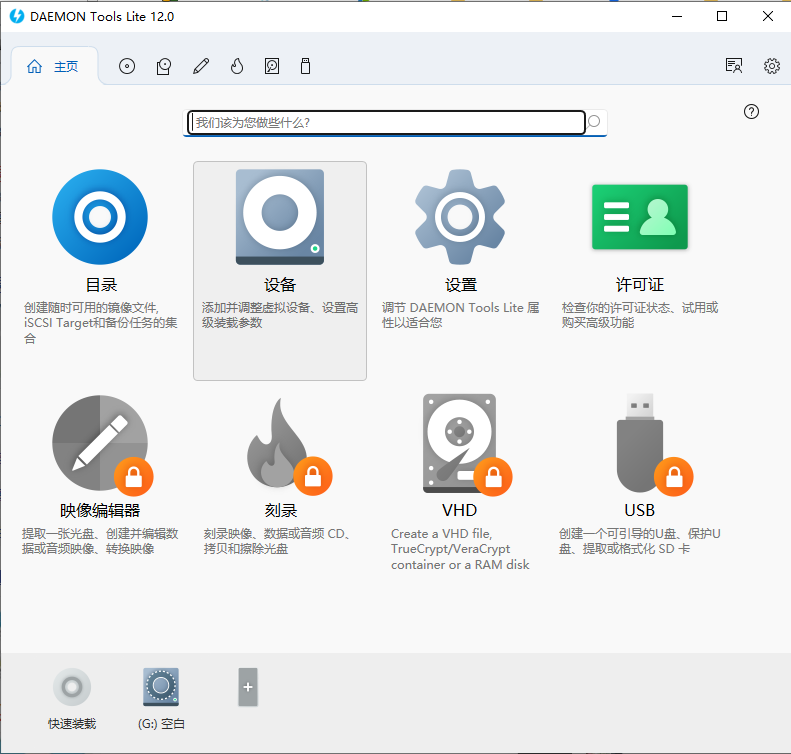Click description '提取一张光盘、创建并编辑数据'
The width and height of the screenshot is (791, 754).
coord(100,541)
